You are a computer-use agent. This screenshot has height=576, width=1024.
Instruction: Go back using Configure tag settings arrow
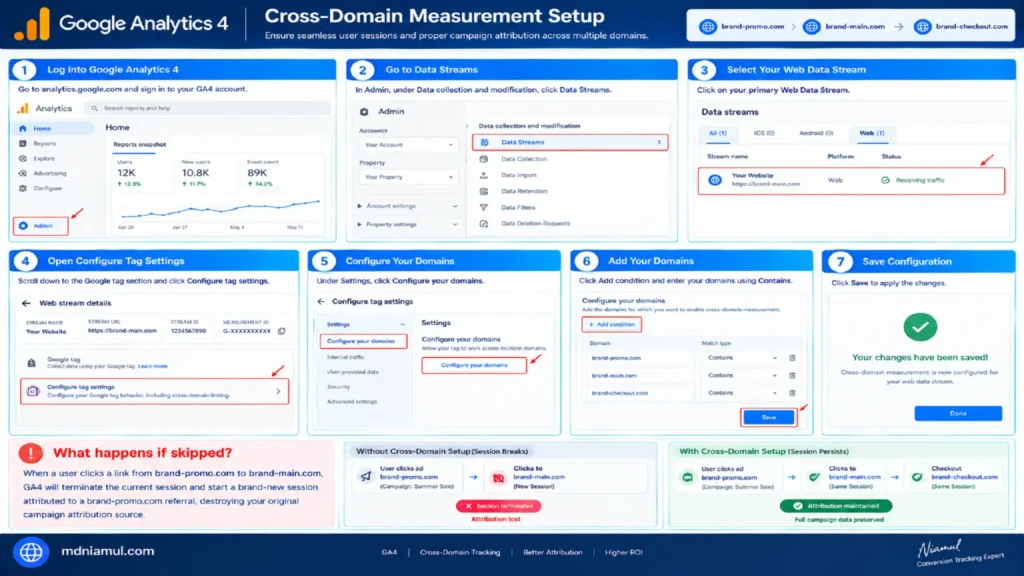(x=321, y=302)
